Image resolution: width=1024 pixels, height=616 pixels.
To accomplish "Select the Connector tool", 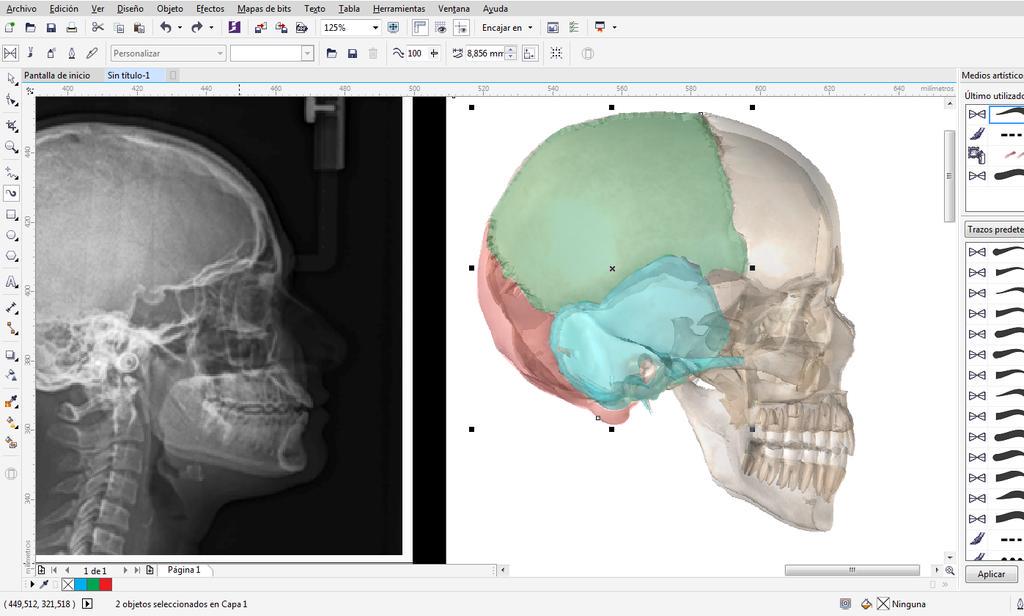I will 11,329.
